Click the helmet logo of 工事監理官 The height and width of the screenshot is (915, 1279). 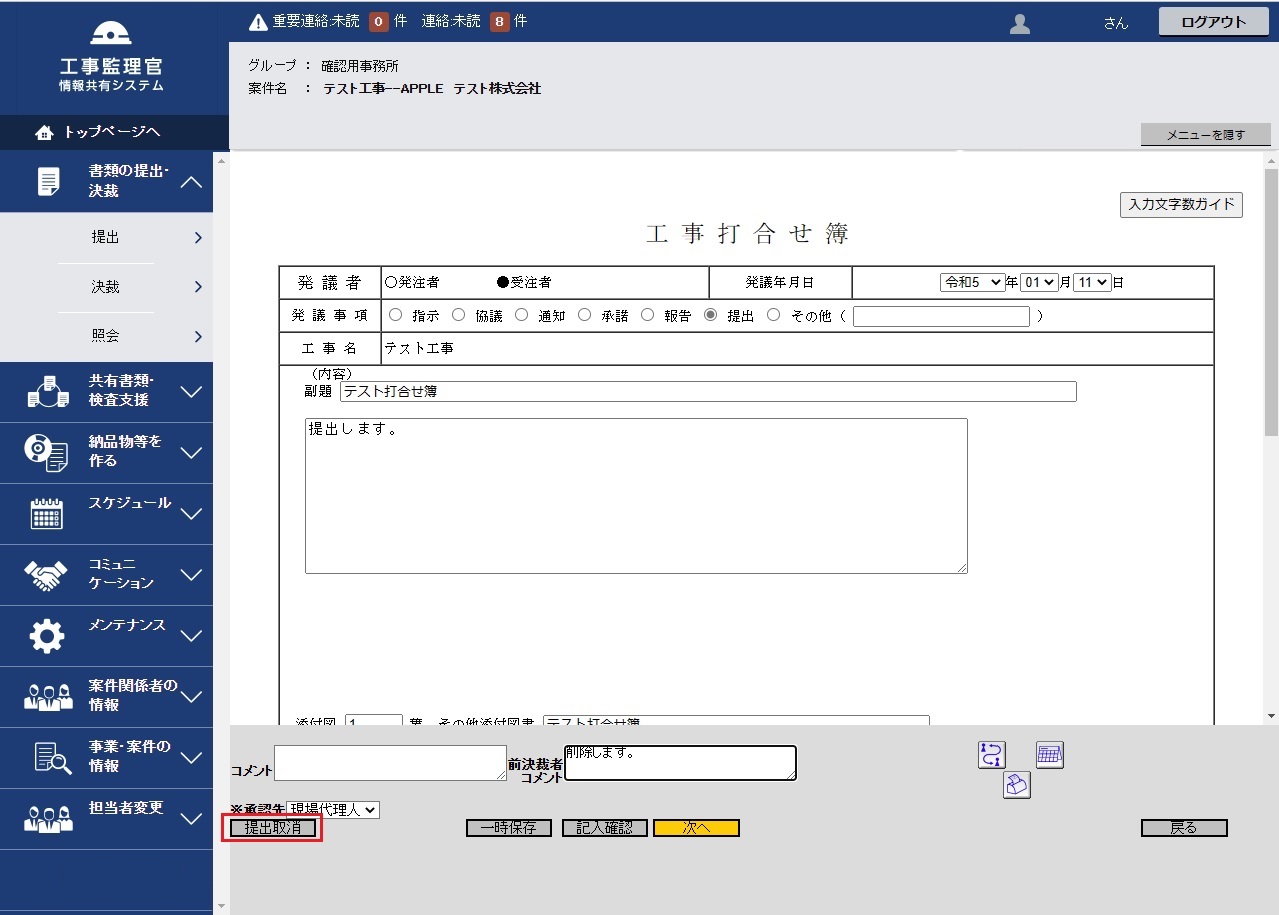tap(111, 33)
